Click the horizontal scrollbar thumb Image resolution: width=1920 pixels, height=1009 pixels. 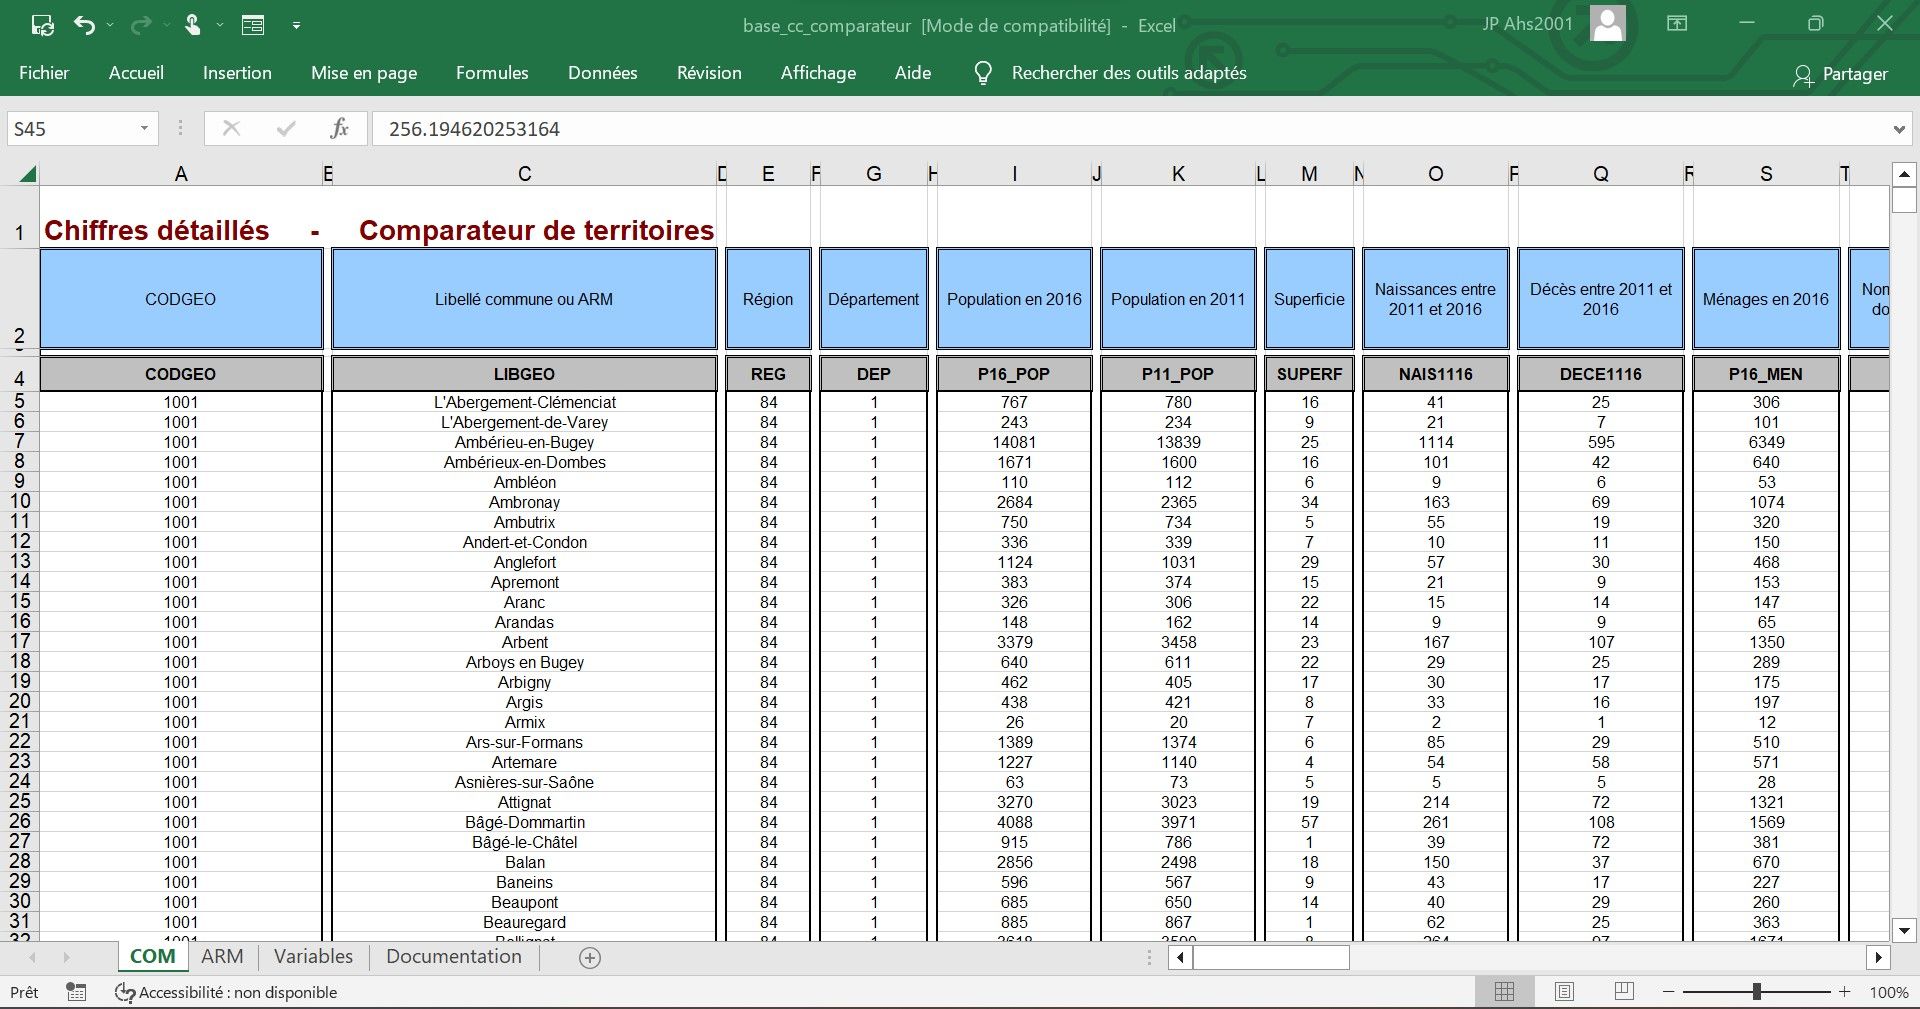click(x=1271, y=958)
